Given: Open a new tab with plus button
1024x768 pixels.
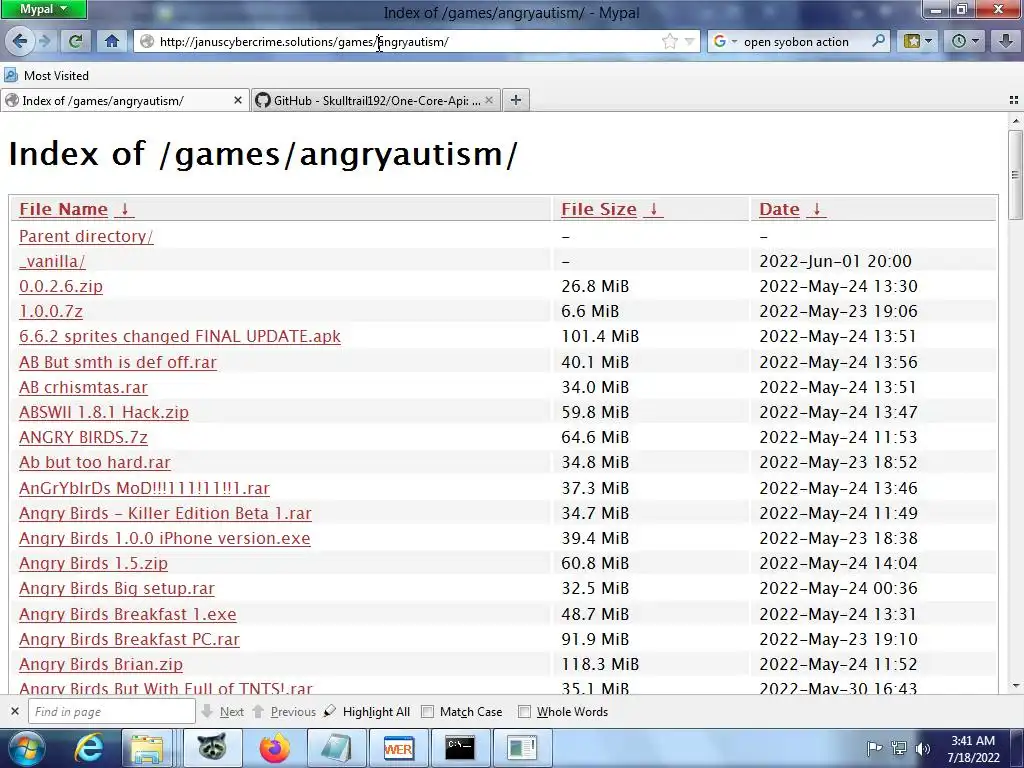Looking at the screenshot, I should tap(516, 100).
